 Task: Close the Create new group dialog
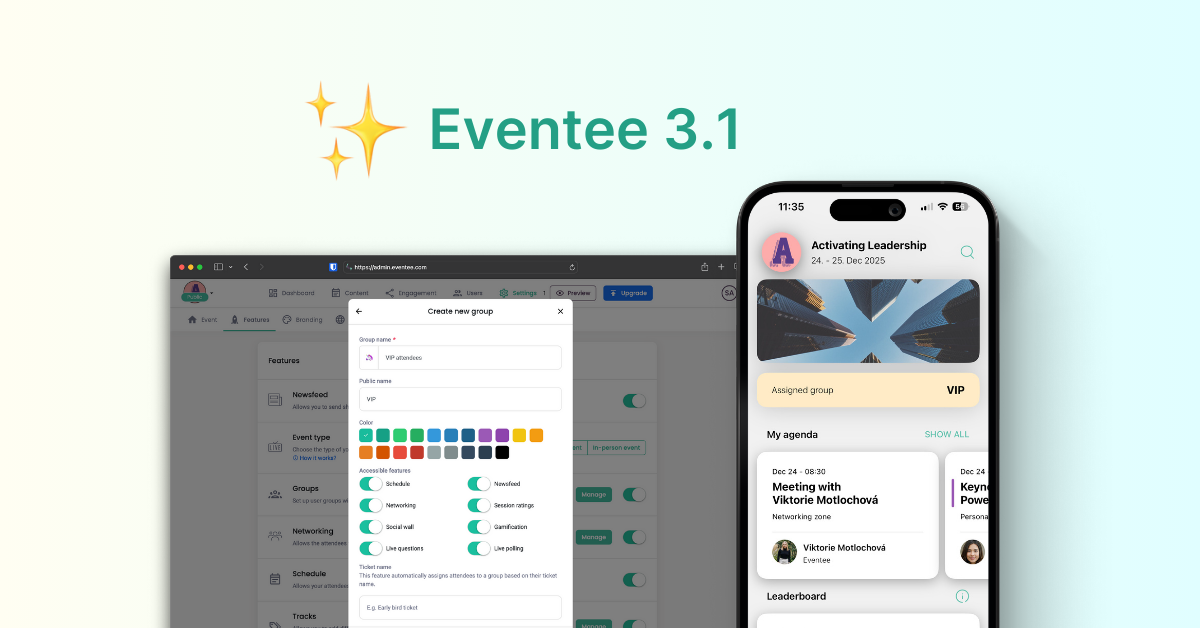(560, 311)
